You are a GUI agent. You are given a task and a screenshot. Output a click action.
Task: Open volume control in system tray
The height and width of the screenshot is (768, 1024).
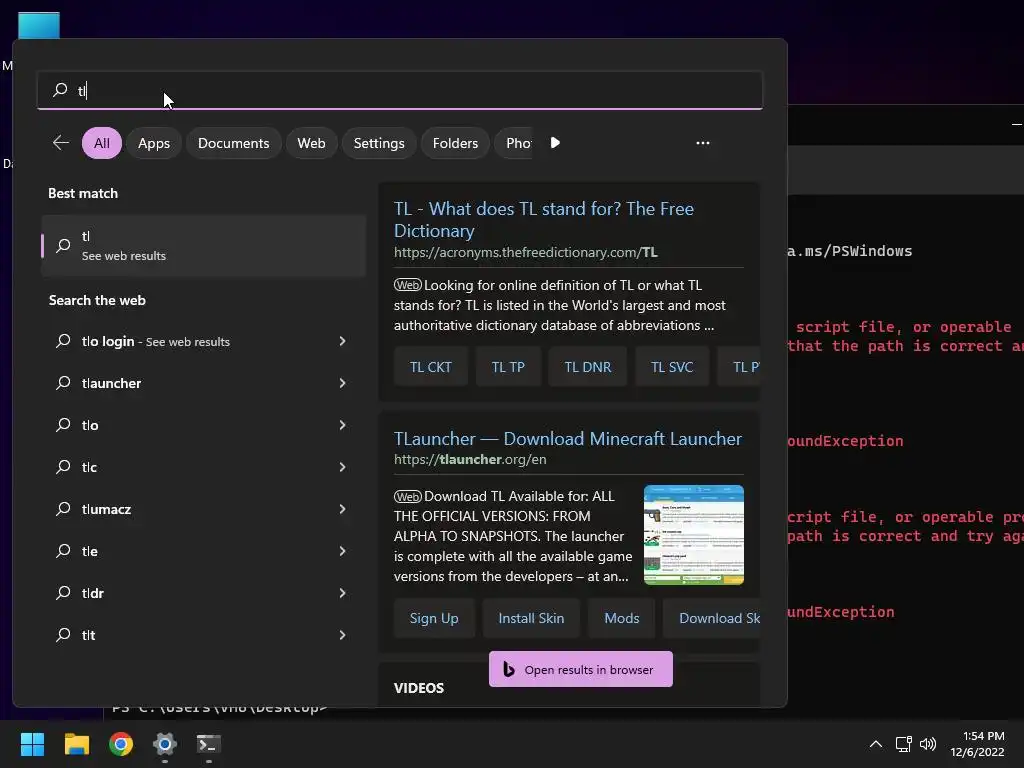pos(927,744)
